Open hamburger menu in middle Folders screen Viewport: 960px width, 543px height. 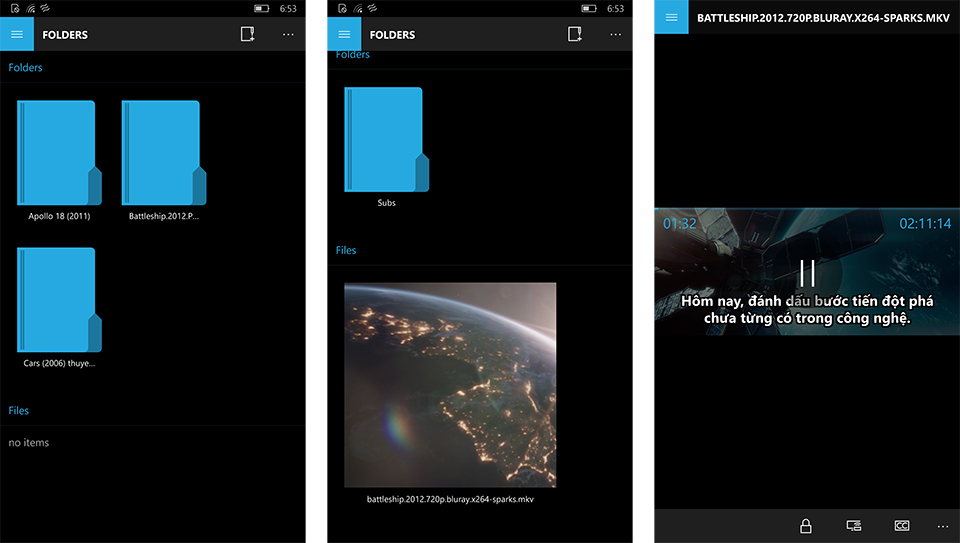point(344,34)
